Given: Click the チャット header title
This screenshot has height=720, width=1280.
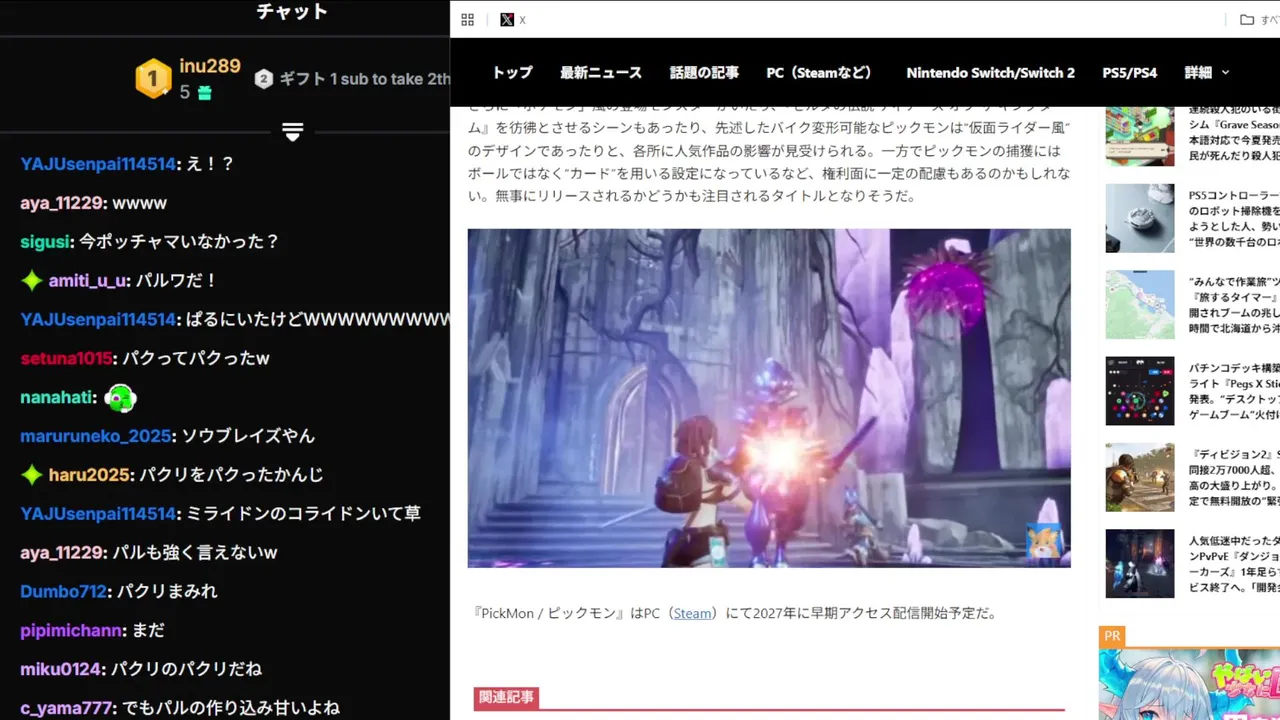Looking at the screenshot, I should [292, 12].
